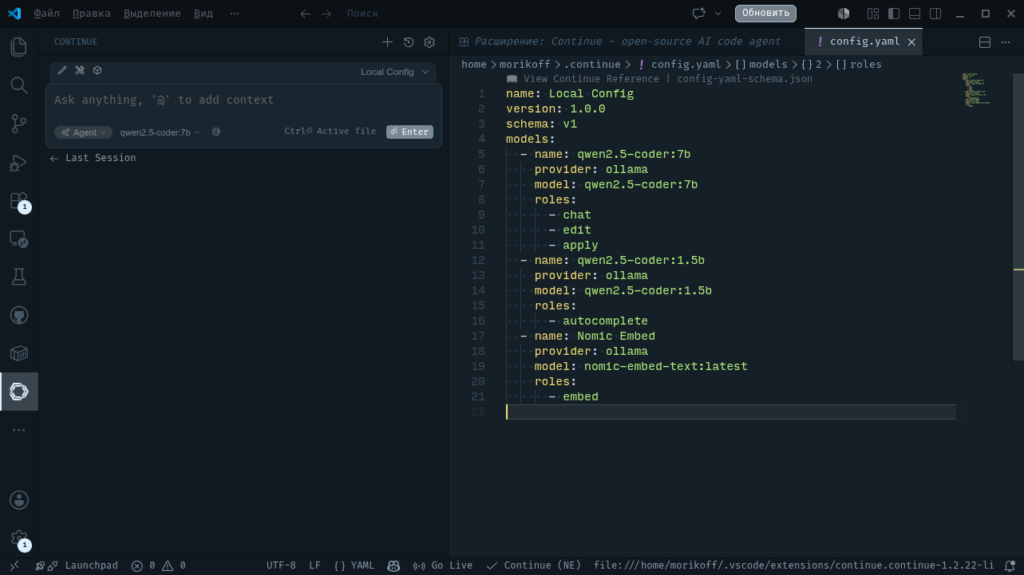Open editor more actions ellipsis
Image resolution: width=1024 pixels, height=575 pixels.
click(x=1006, y=42)
